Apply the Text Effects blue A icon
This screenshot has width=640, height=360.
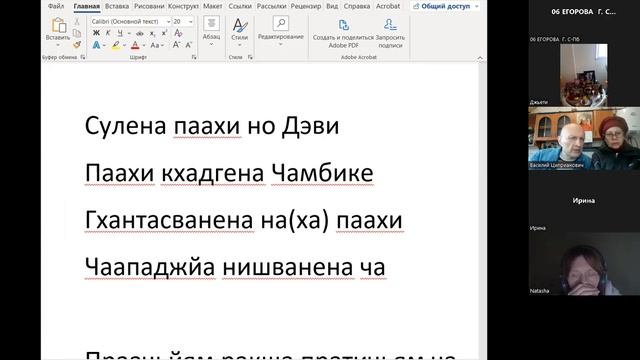tap(96, 45)
